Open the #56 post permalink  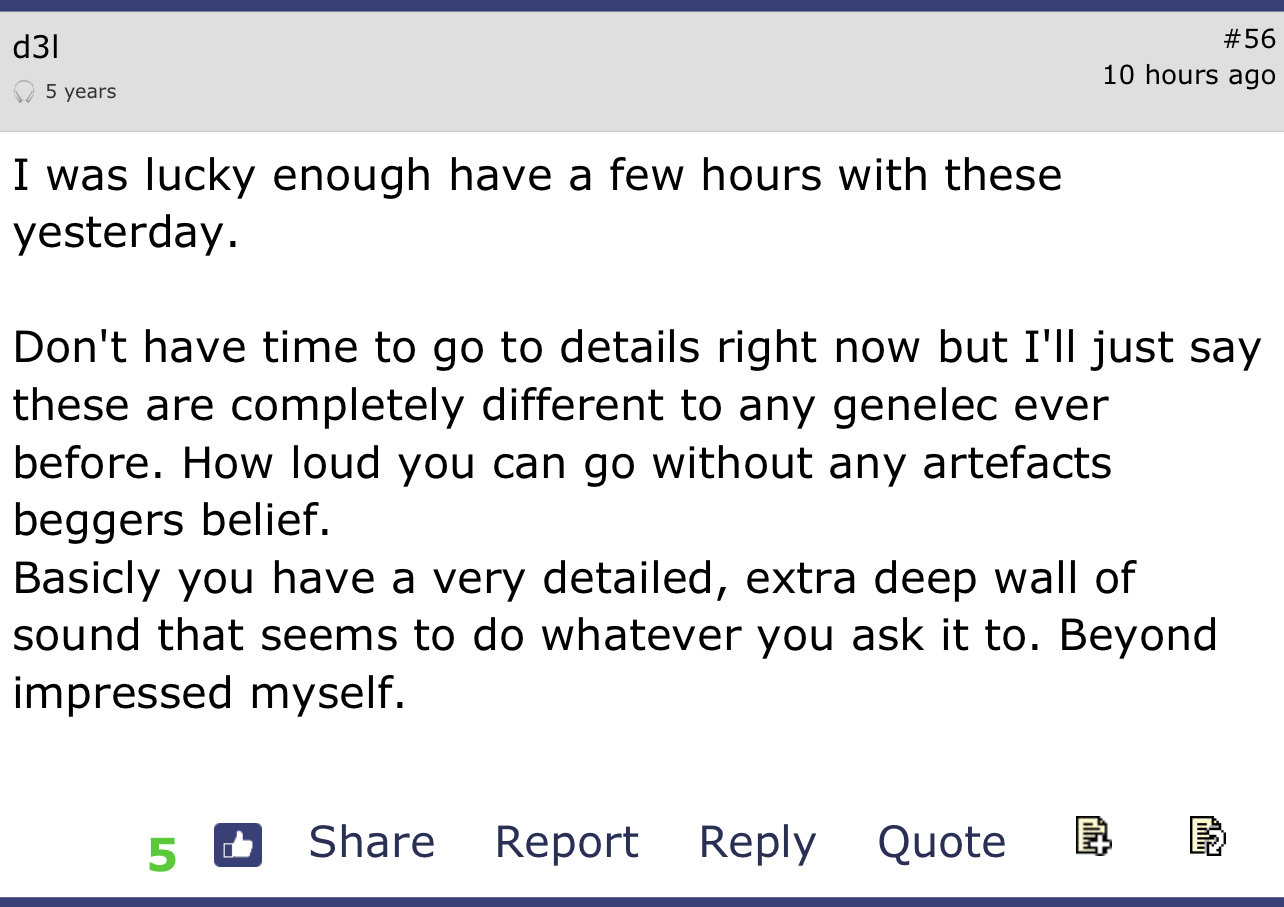1249,39
